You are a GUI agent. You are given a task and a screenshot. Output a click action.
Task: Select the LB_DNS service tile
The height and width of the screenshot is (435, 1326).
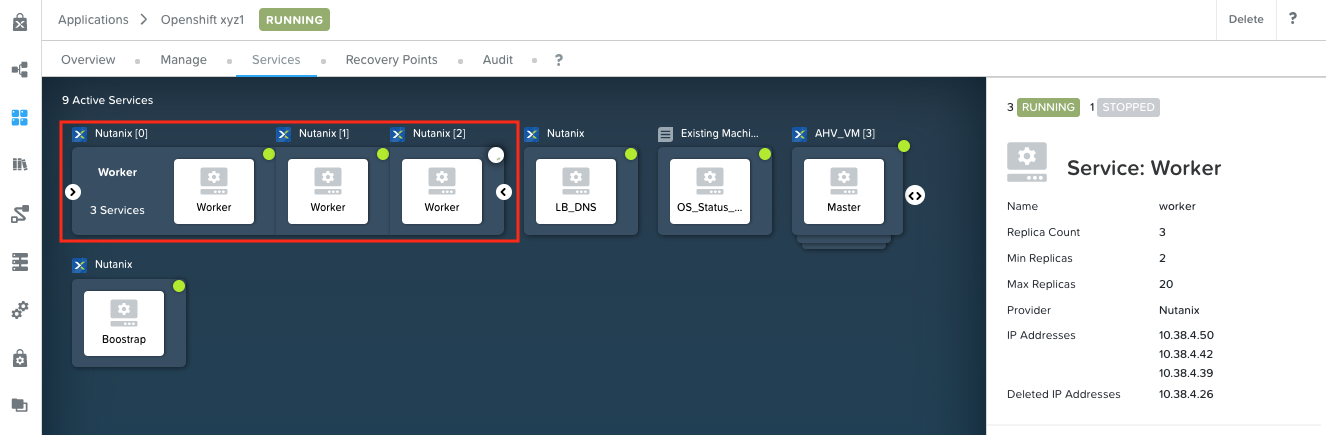[x=578, y=191]
